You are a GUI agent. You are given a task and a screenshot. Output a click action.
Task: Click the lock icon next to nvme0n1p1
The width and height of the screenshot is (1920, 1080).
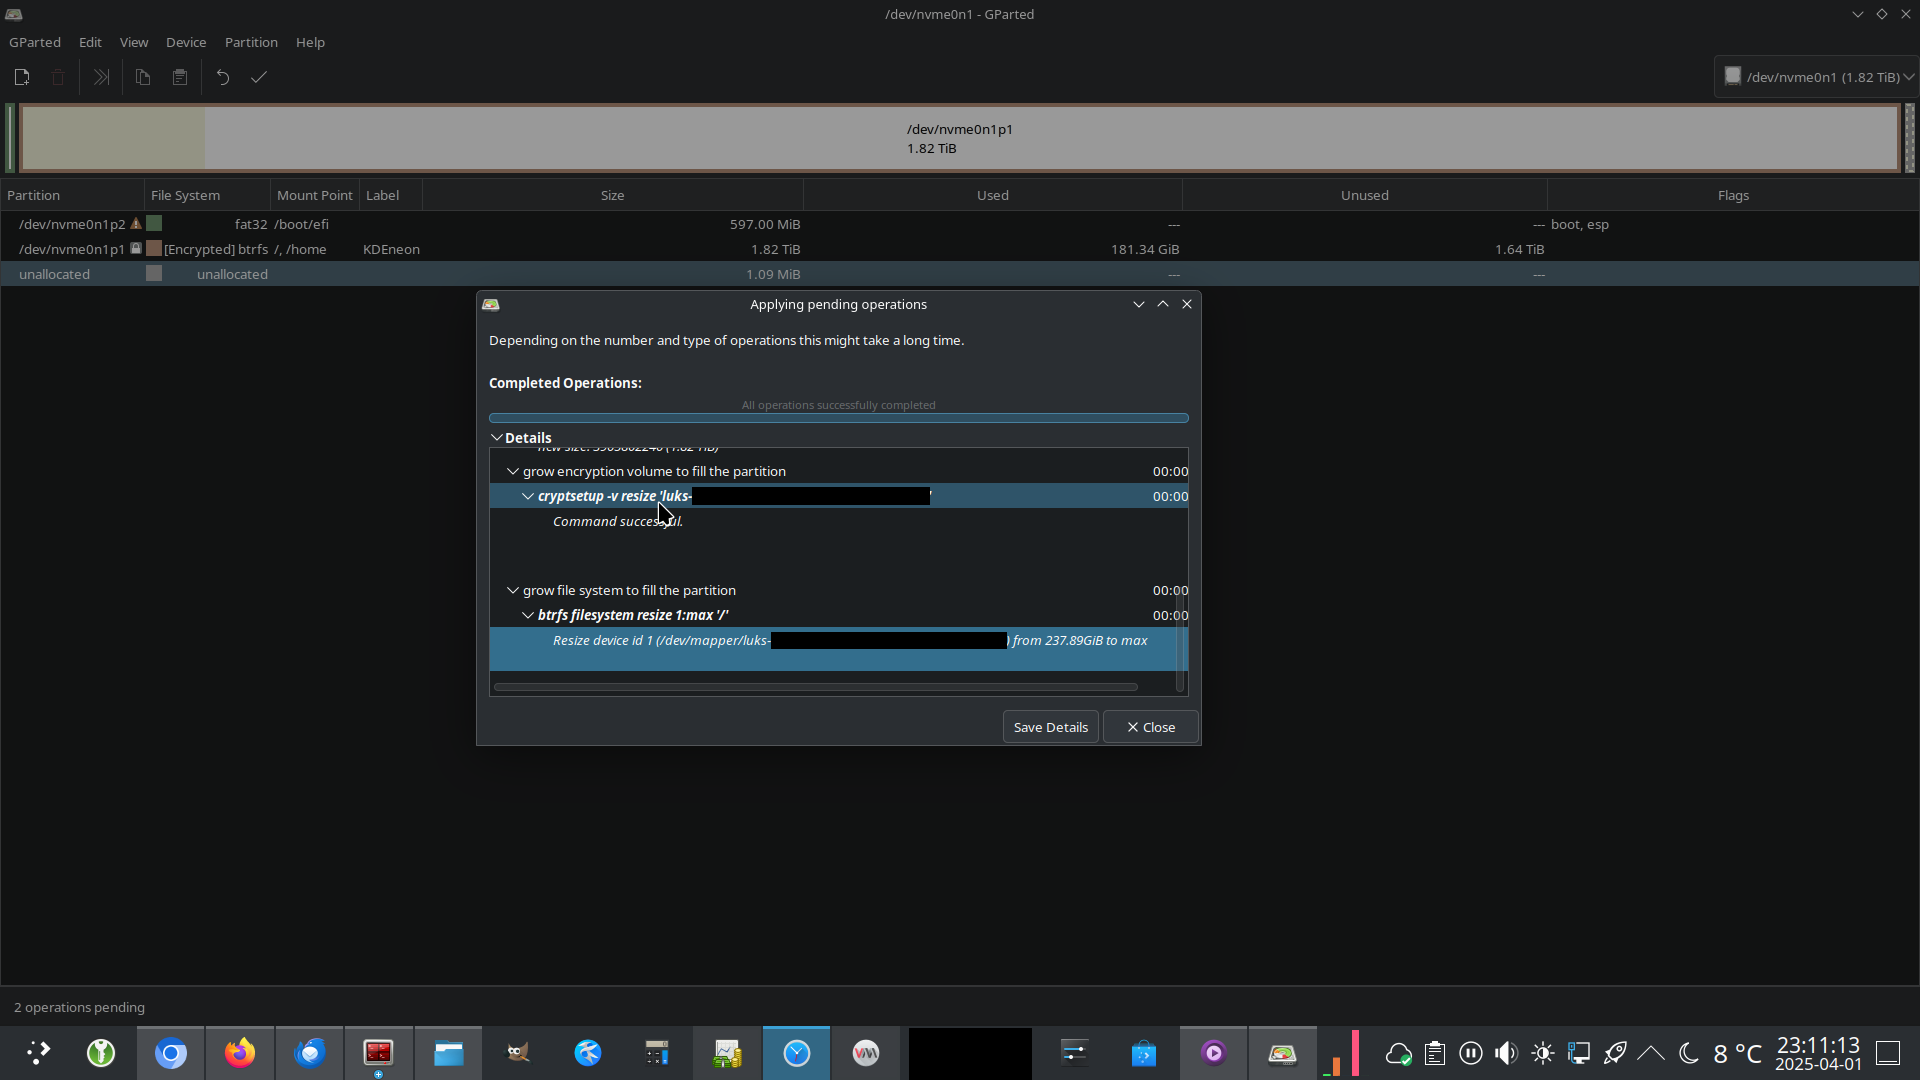pos(136,248)
